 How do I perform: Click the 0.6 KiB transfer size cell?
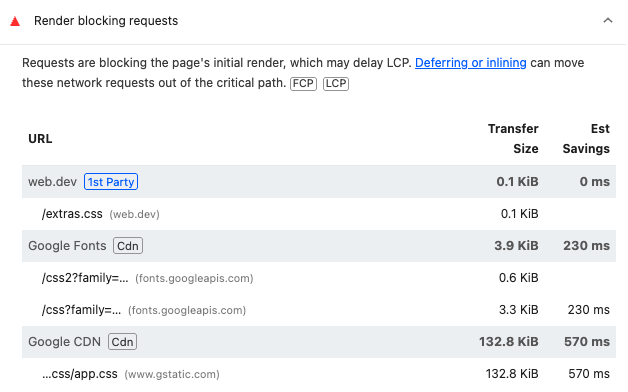(518, 278)
